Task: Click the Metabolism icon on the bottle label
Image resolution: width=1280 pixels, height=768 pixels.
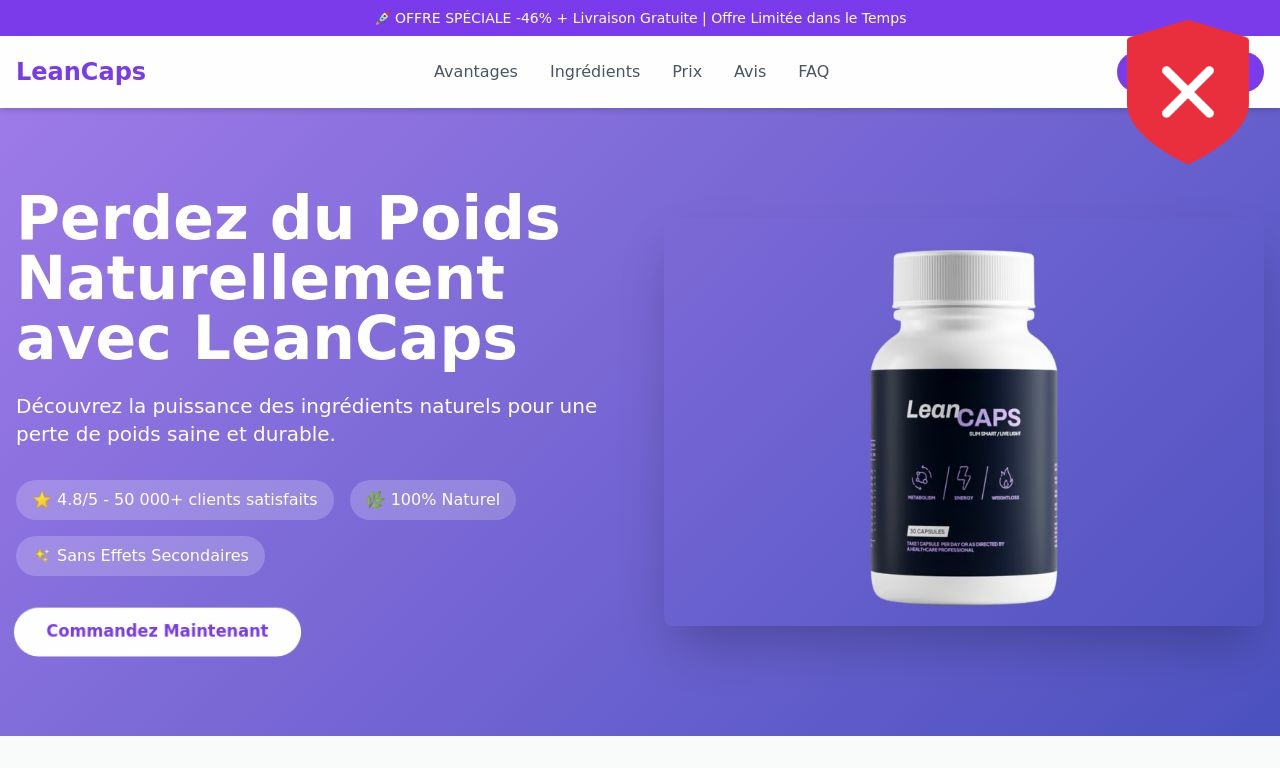Action: point(921,478)
